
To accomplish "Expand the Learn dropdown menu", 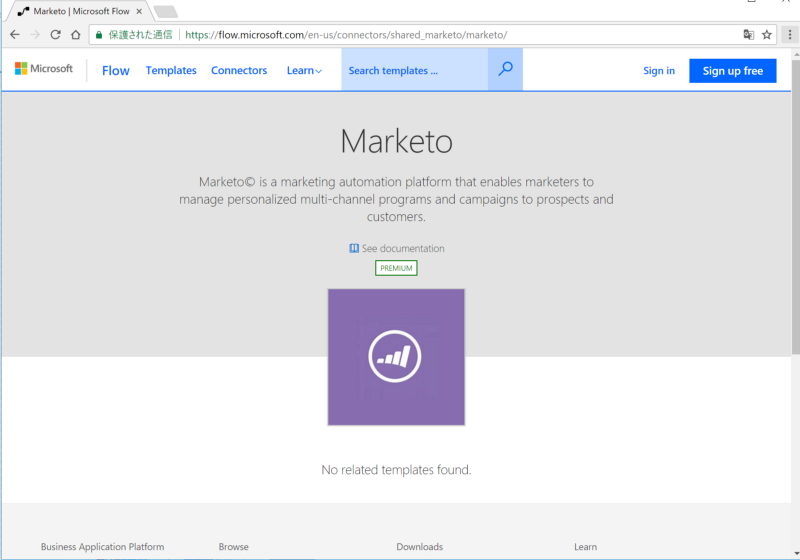I will pyautogui.click(x=304, y=70).
